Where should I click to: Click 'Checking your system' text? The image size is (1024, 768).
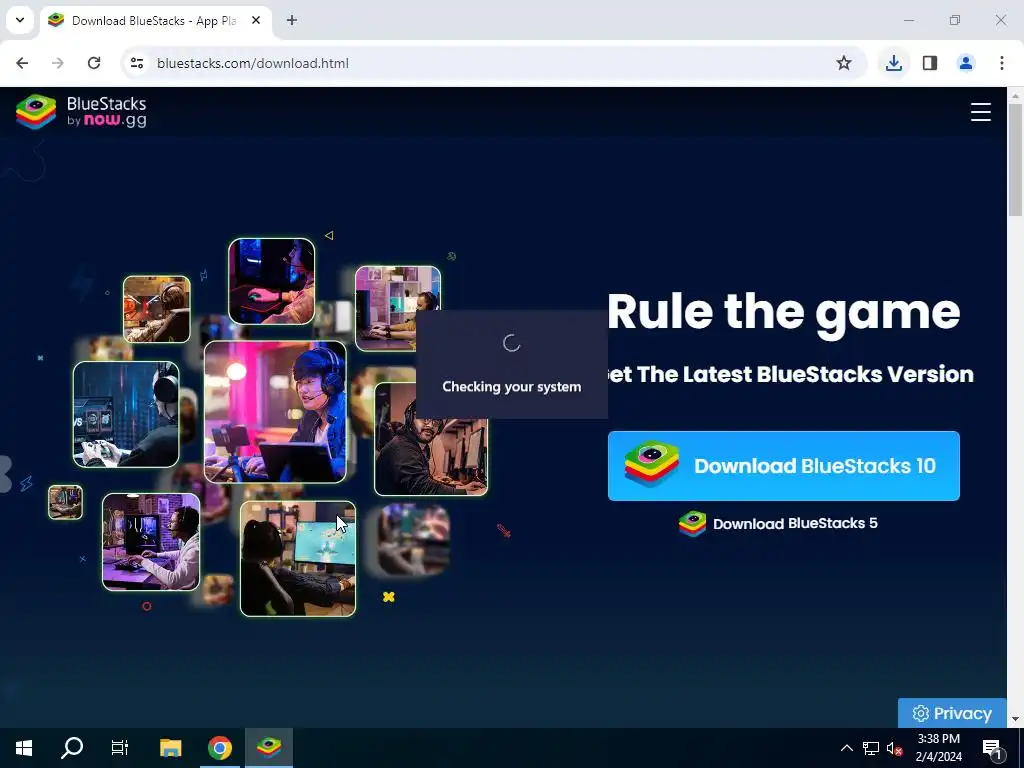point(511,387)
